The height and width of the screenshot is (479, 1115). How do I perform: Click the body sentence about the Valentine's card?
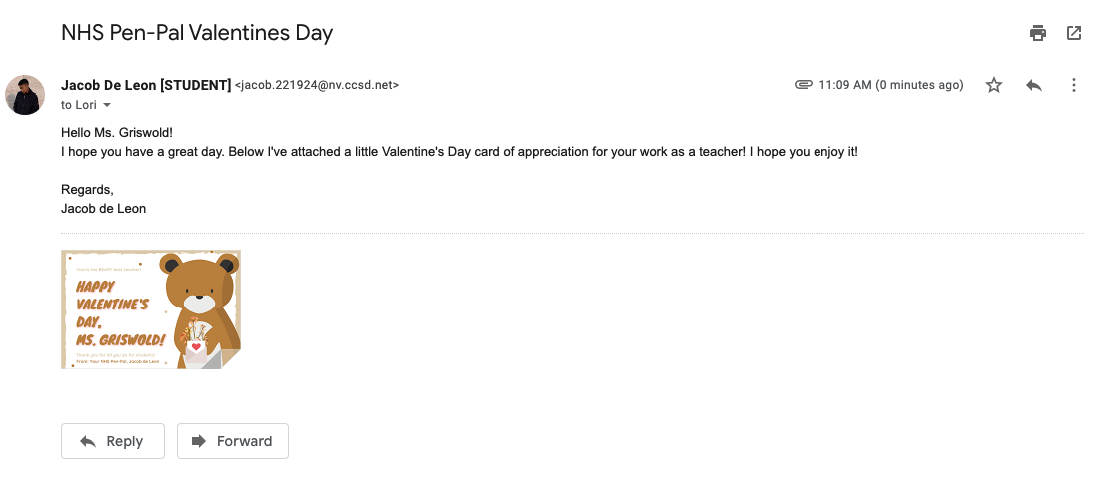[x=459, y=151]
